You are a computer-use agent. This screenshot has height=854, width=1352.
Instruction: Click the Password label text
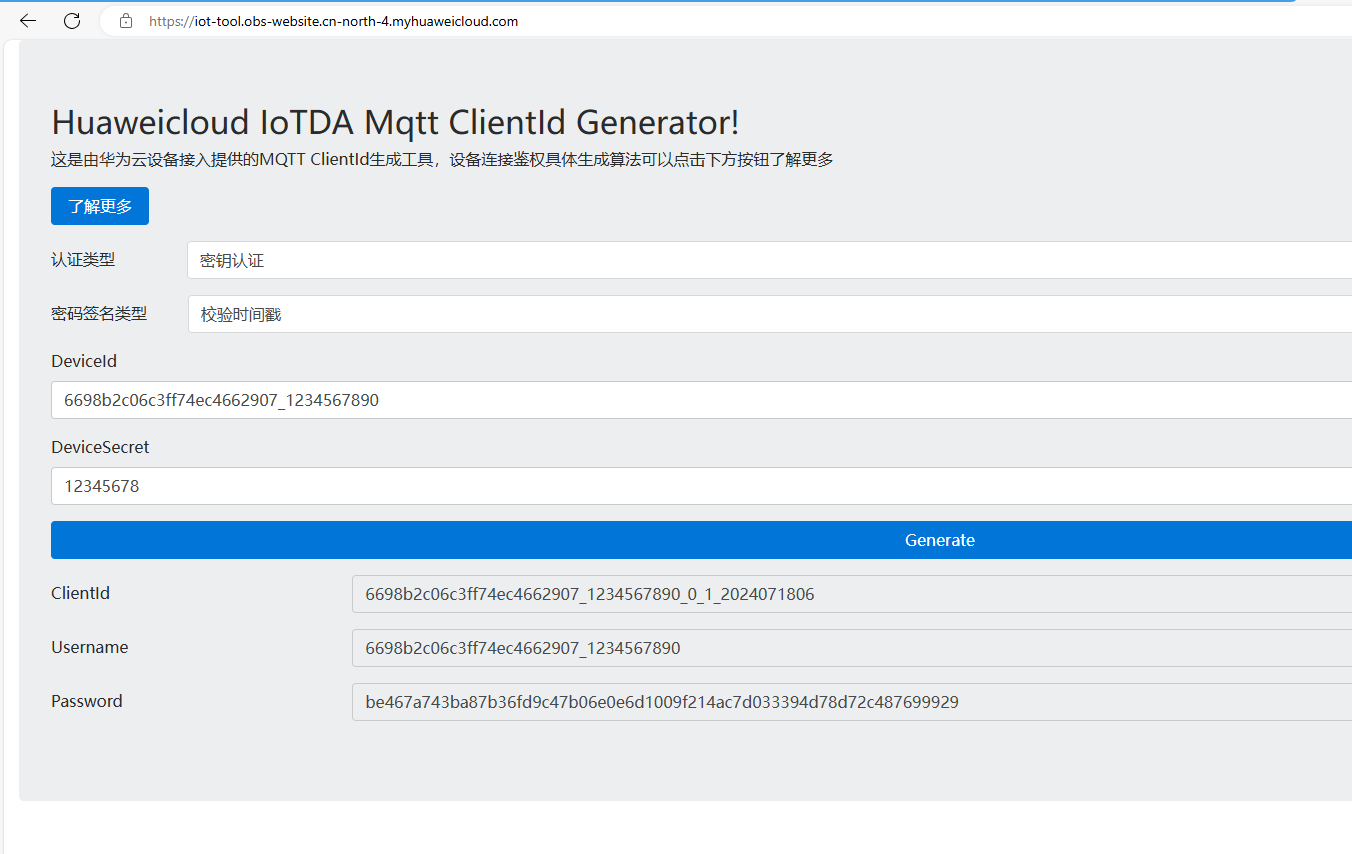click(x=87, y=701)
